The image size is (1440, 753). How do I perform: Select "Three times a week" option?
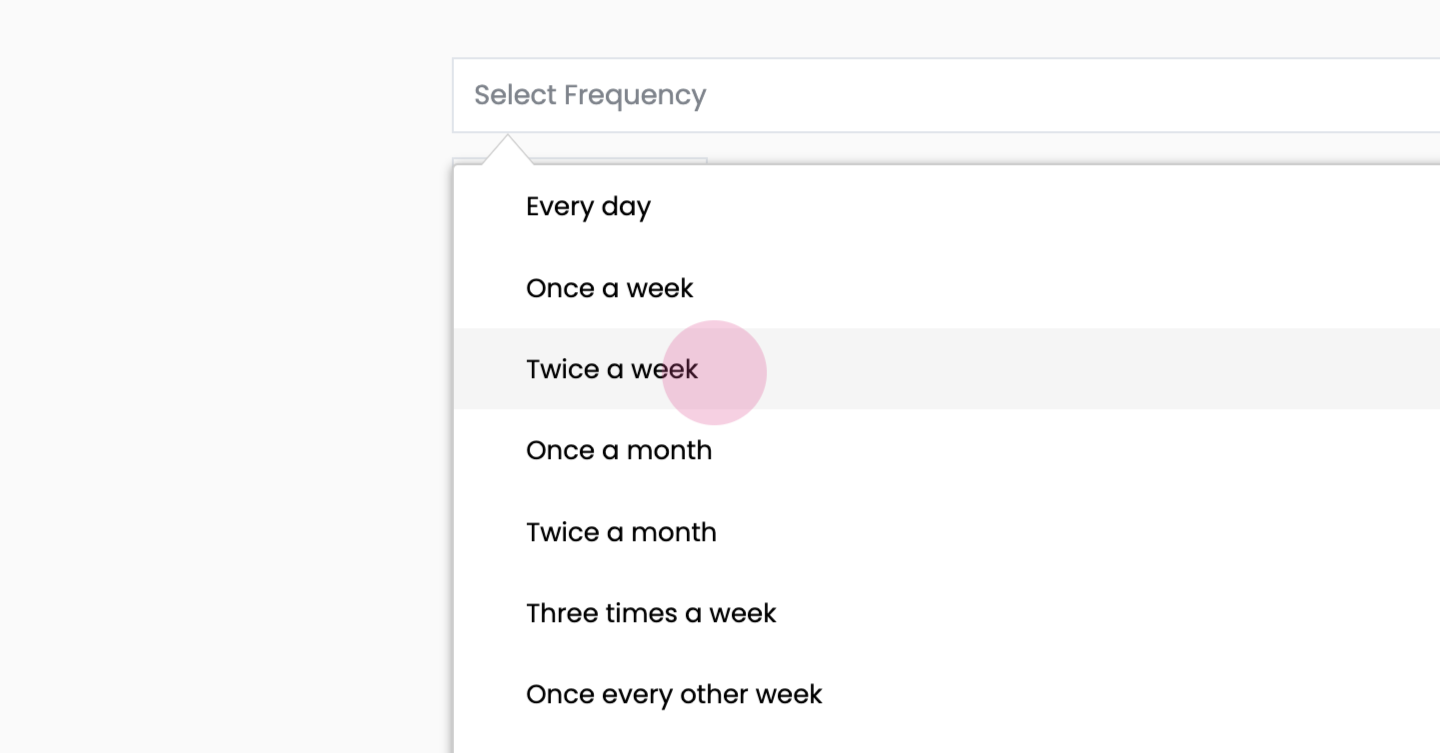click(650, 613)
